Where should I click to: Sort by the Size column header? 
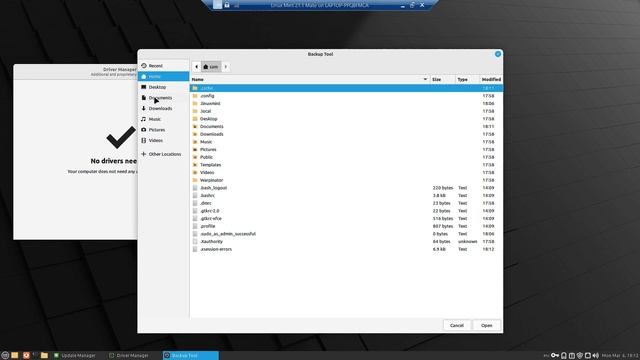click(442, 79)
